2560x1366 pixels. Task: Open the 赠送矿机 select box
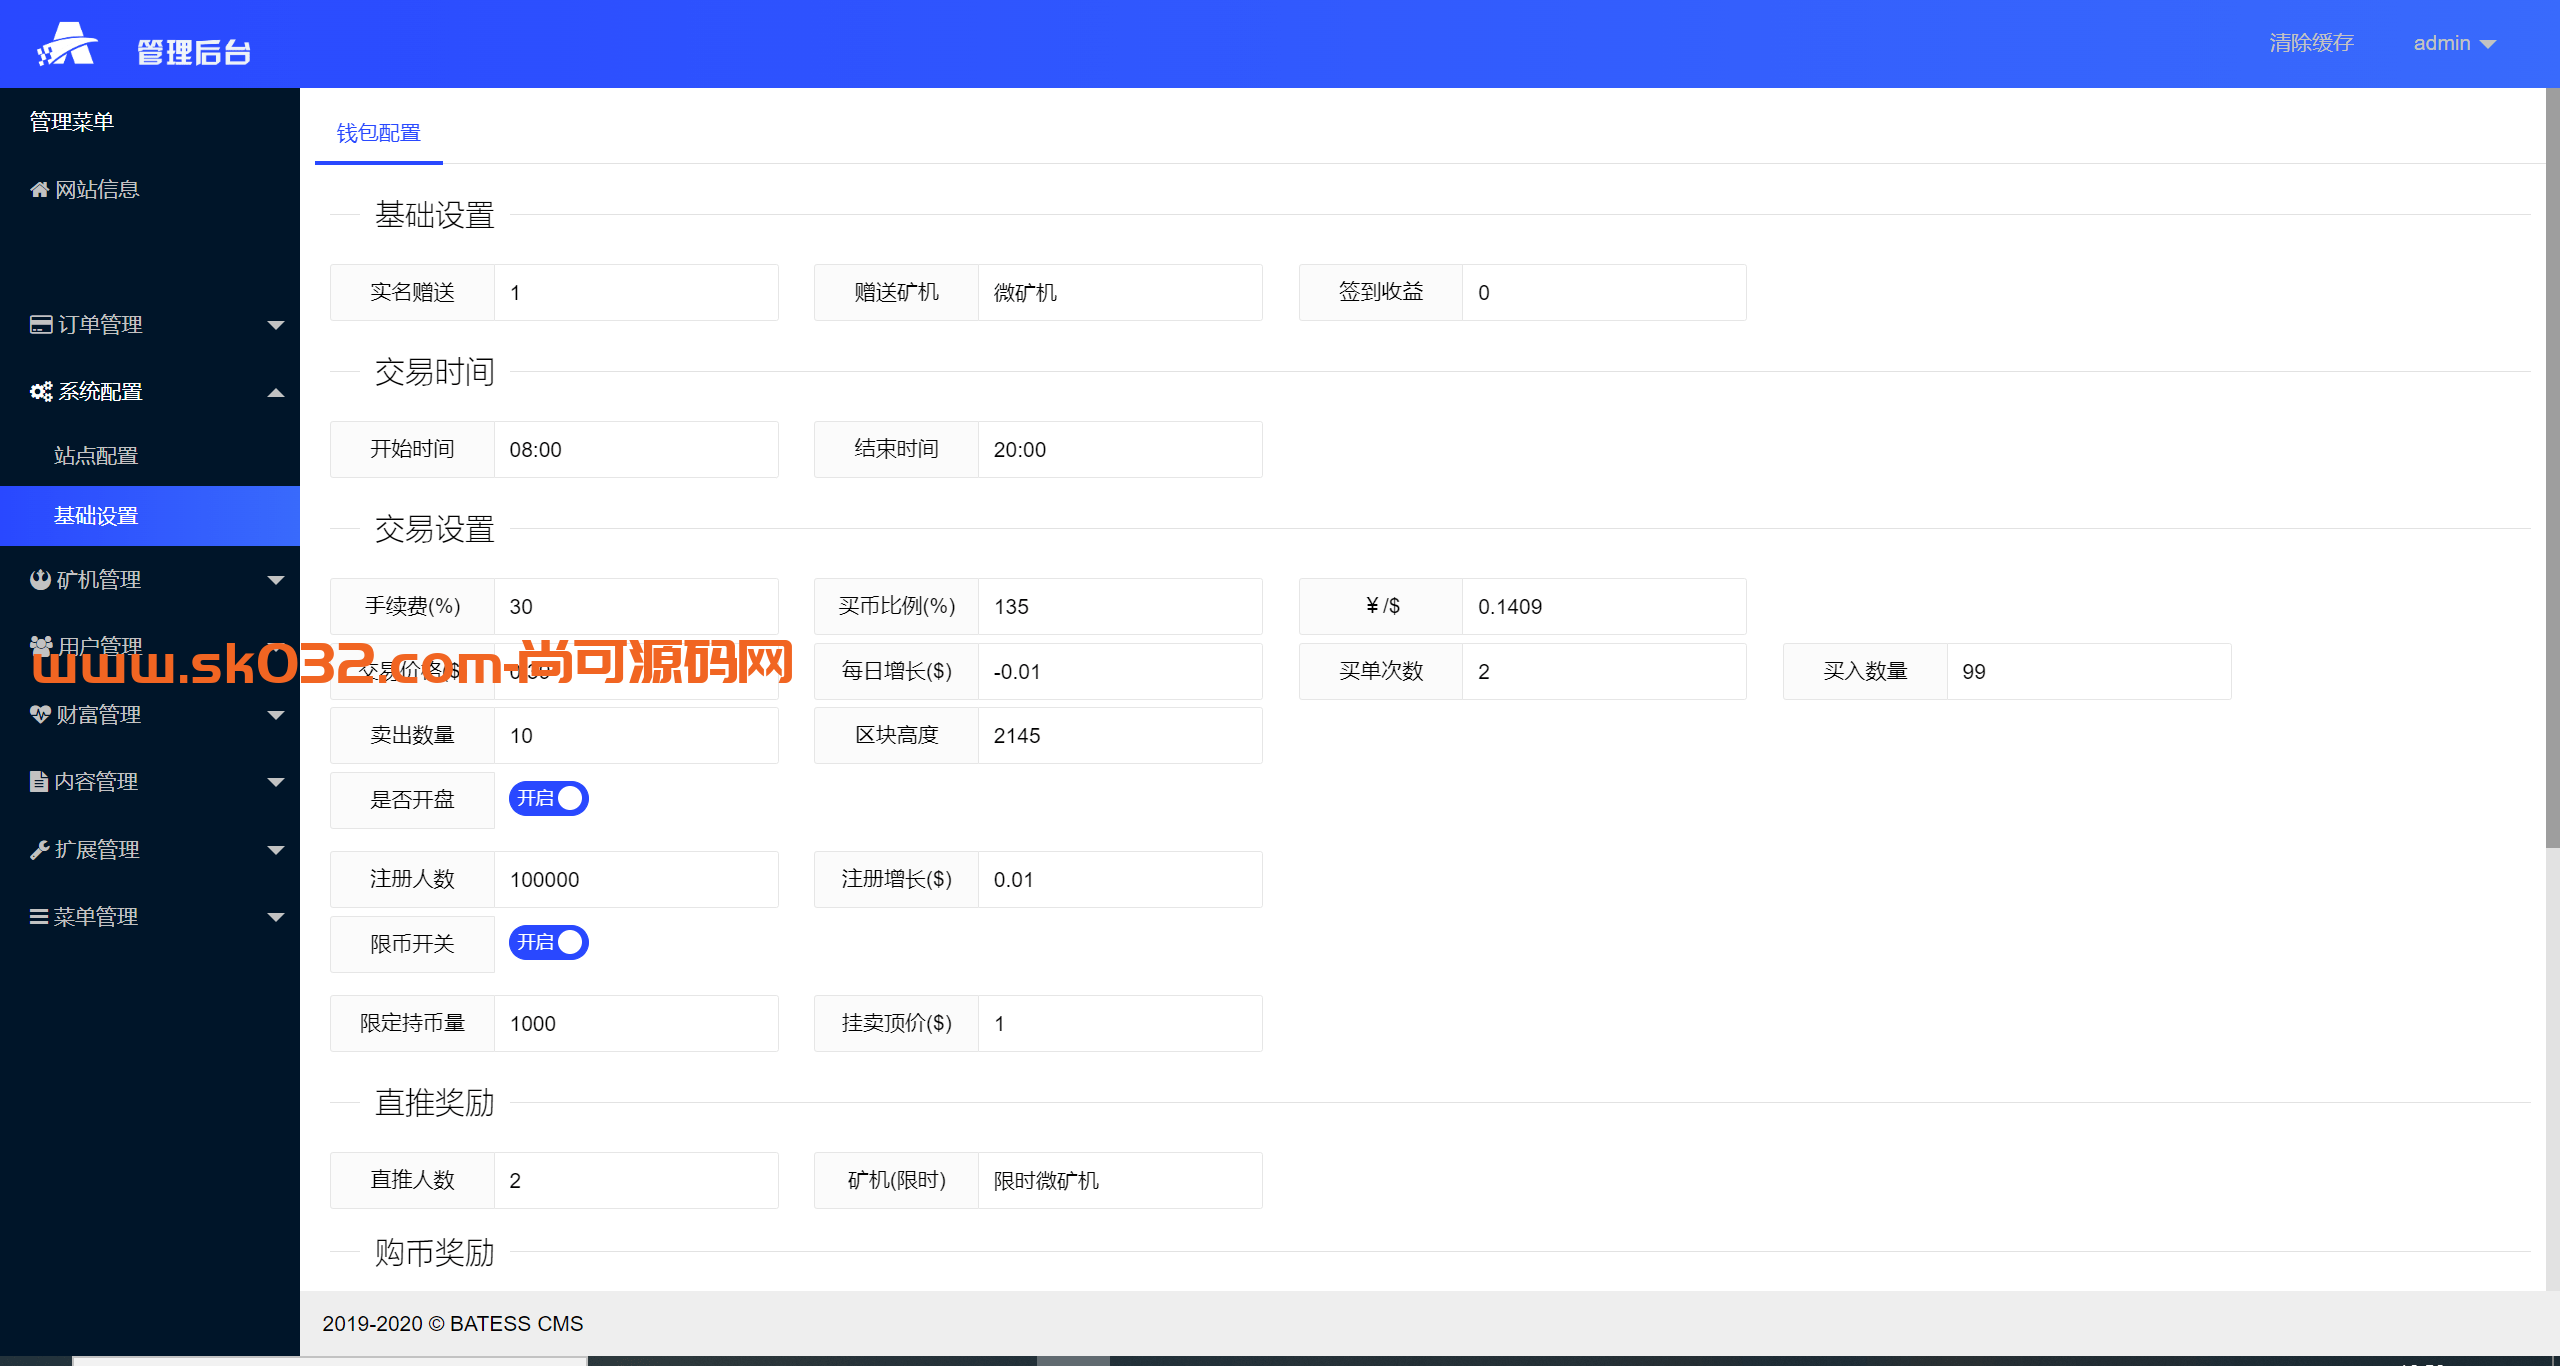pos(1120,293)
